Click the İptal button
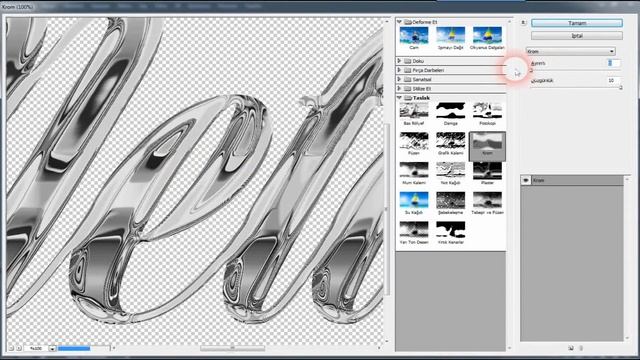 (577, 36)
